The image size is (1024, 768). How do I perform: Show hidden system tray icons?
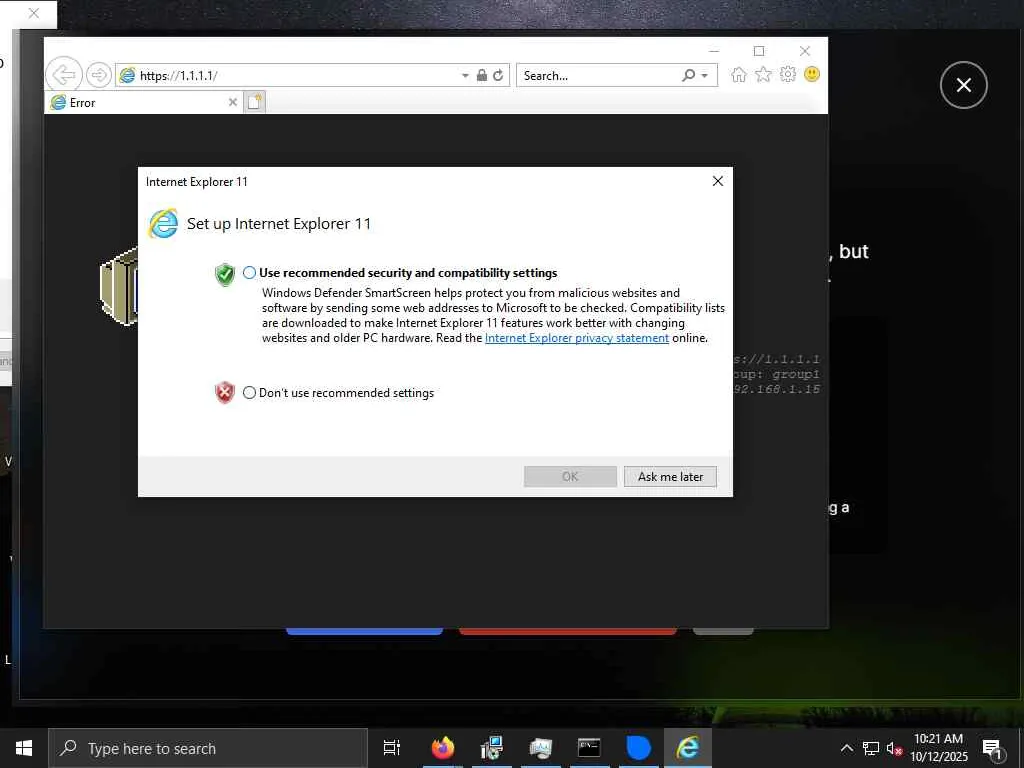pos(846,748)
